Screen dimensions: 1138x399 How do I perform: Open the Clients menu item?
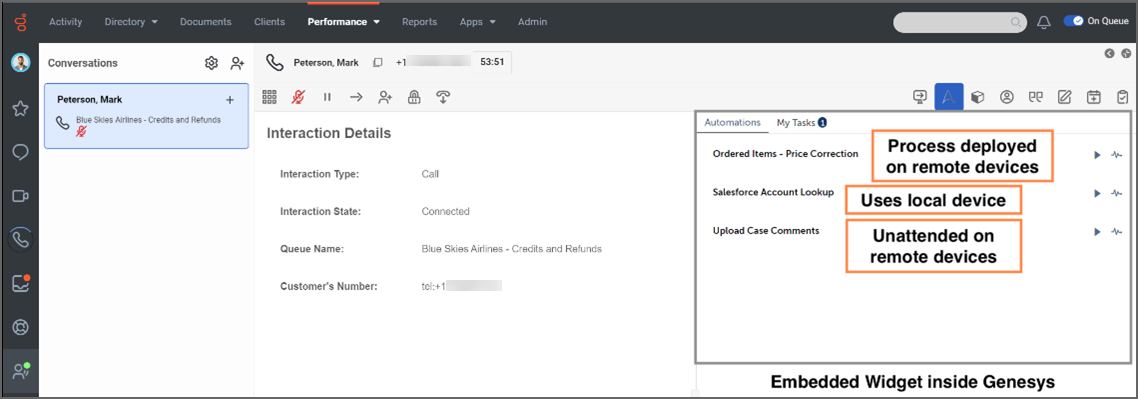[x=269, y=22]
